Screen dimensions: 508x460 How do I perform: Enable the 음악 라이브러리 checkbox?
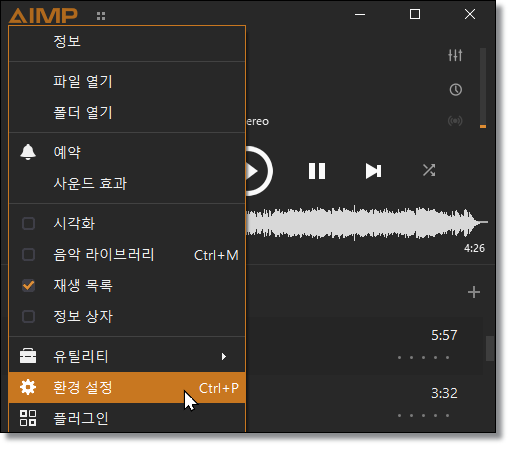coord(28,255)
